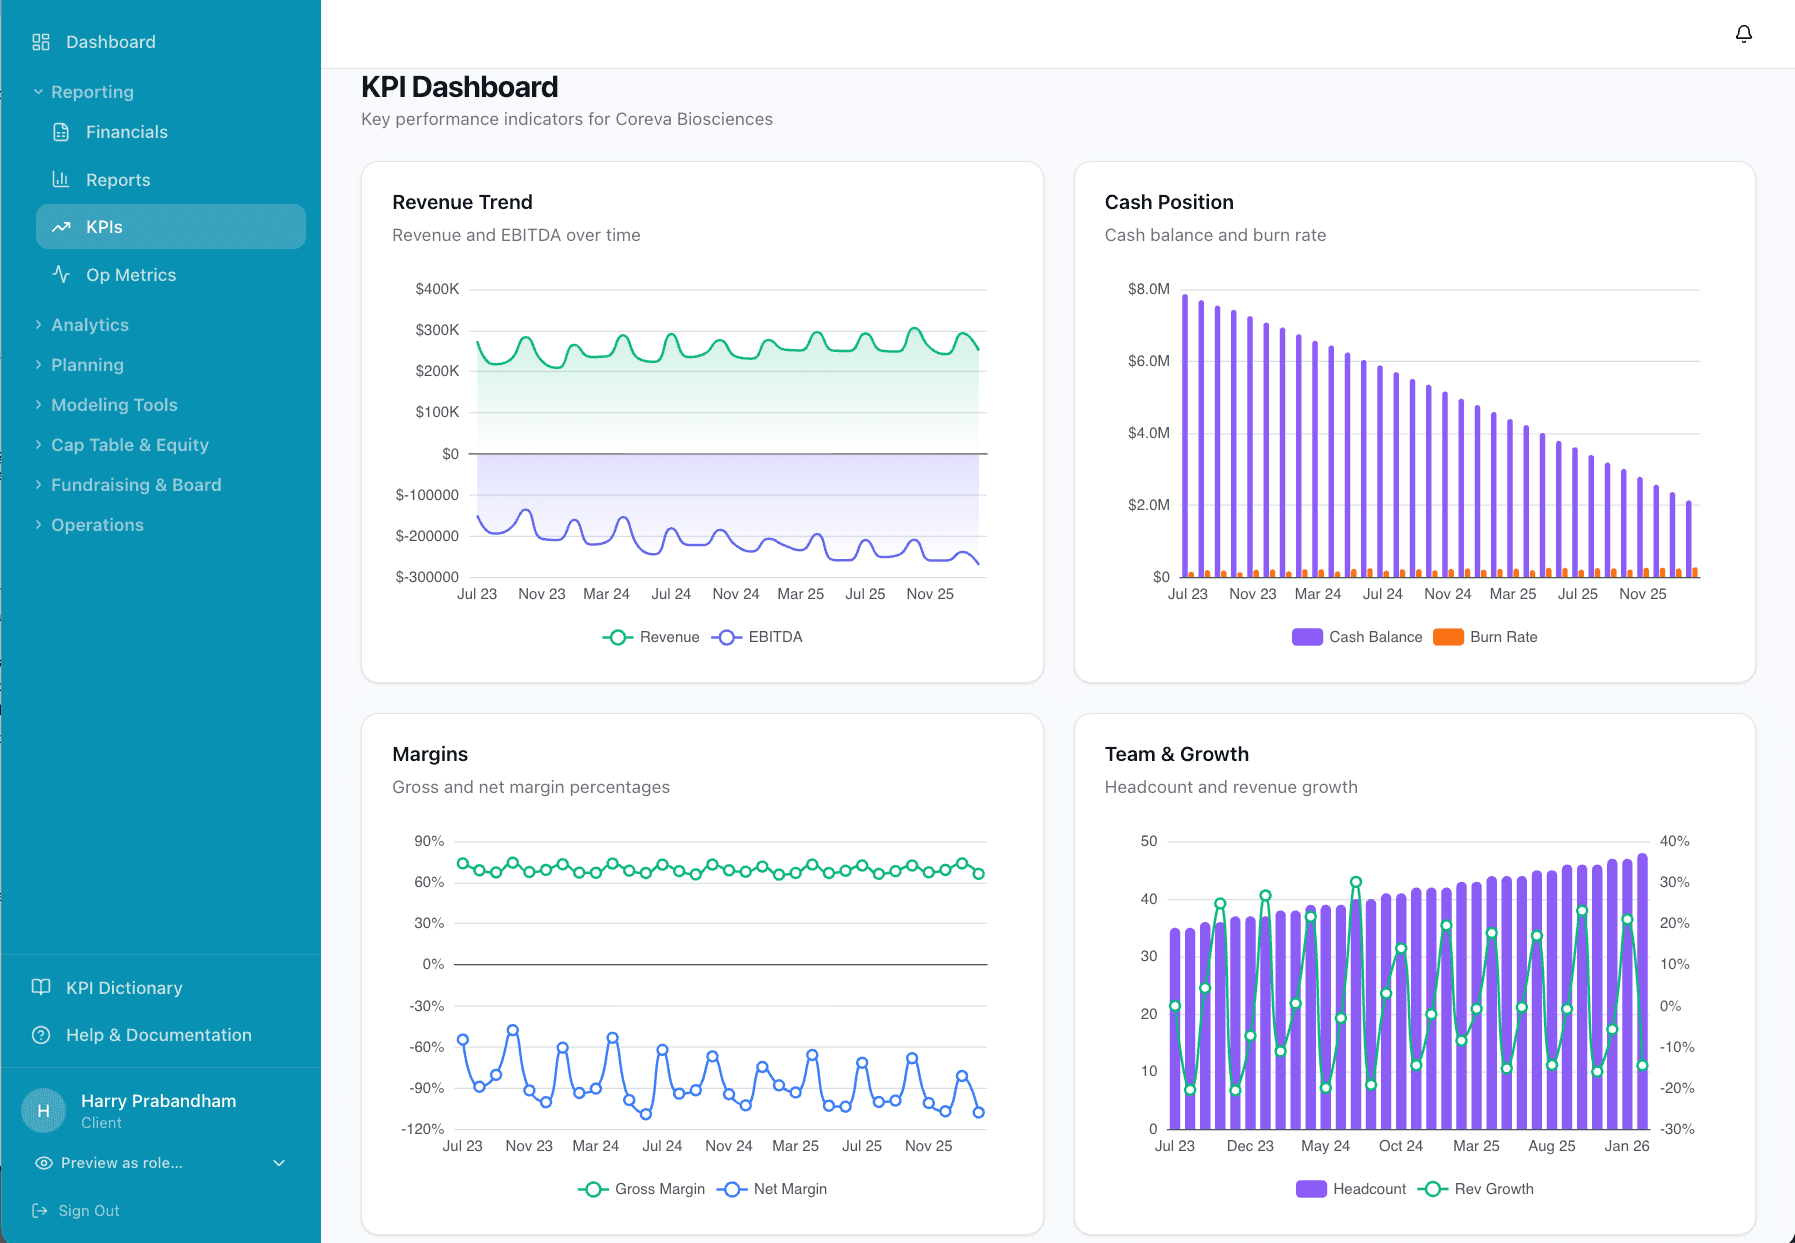Select the Op Metrics pulse icon
Image resolution: width=1795 pixels, height=1243 pixels.
pyautogui.click(x=61, y=274)
